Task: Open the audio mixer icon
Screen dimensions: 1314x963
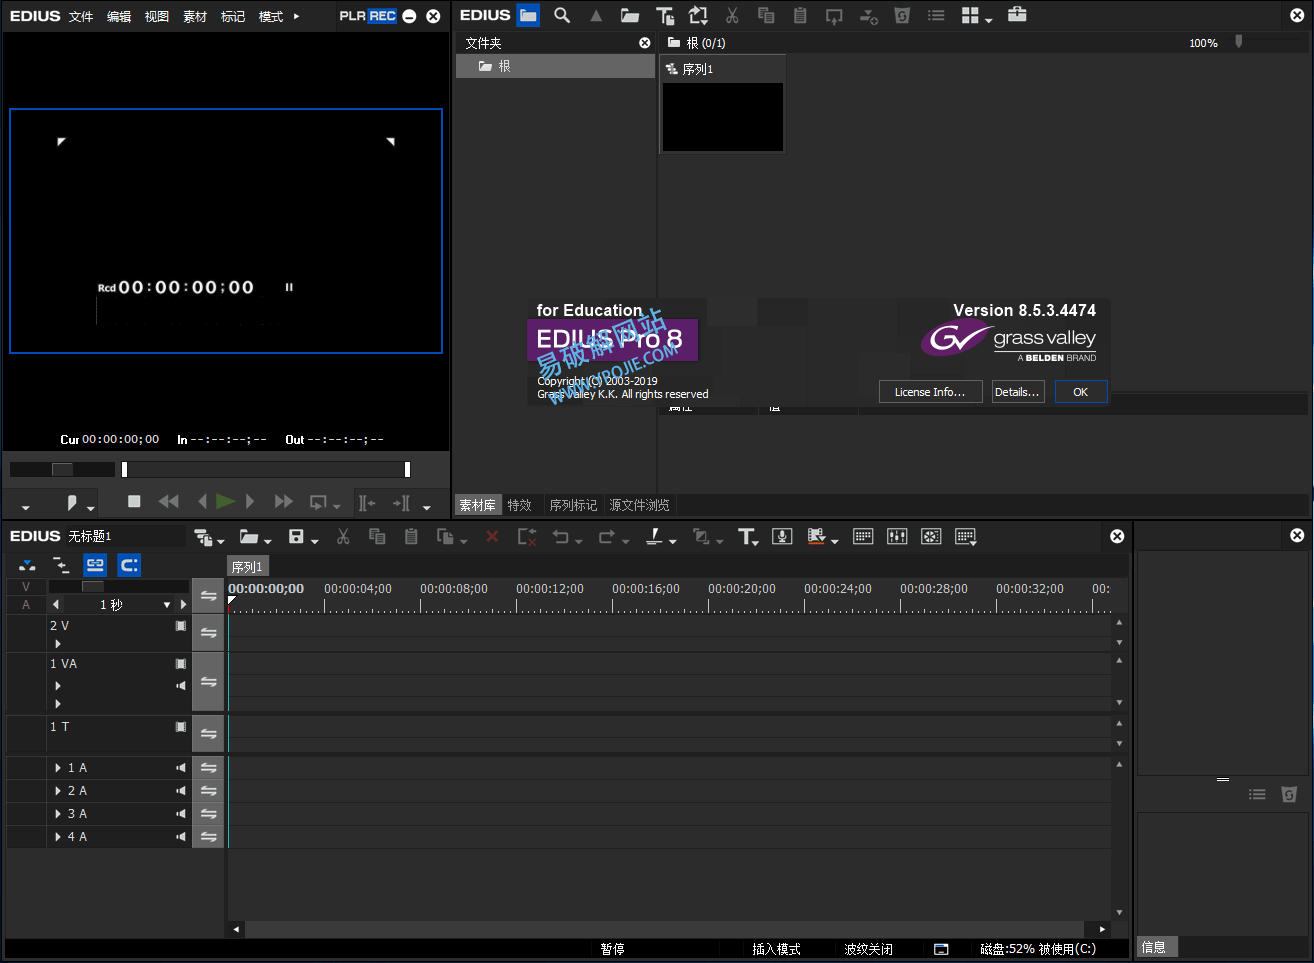Action: tap(897, 537)
